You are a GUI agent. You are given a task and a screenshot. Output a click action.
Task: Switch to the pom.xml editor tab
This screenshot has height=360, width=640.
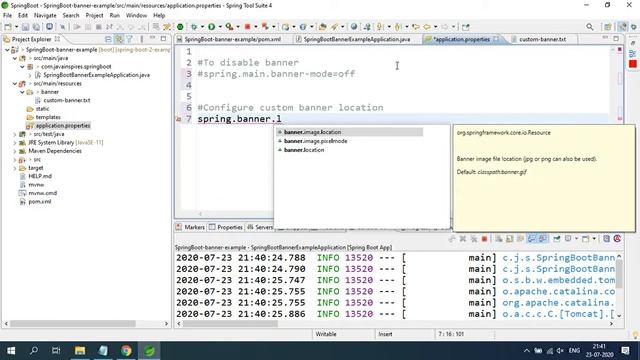click(x=233, y=40)
